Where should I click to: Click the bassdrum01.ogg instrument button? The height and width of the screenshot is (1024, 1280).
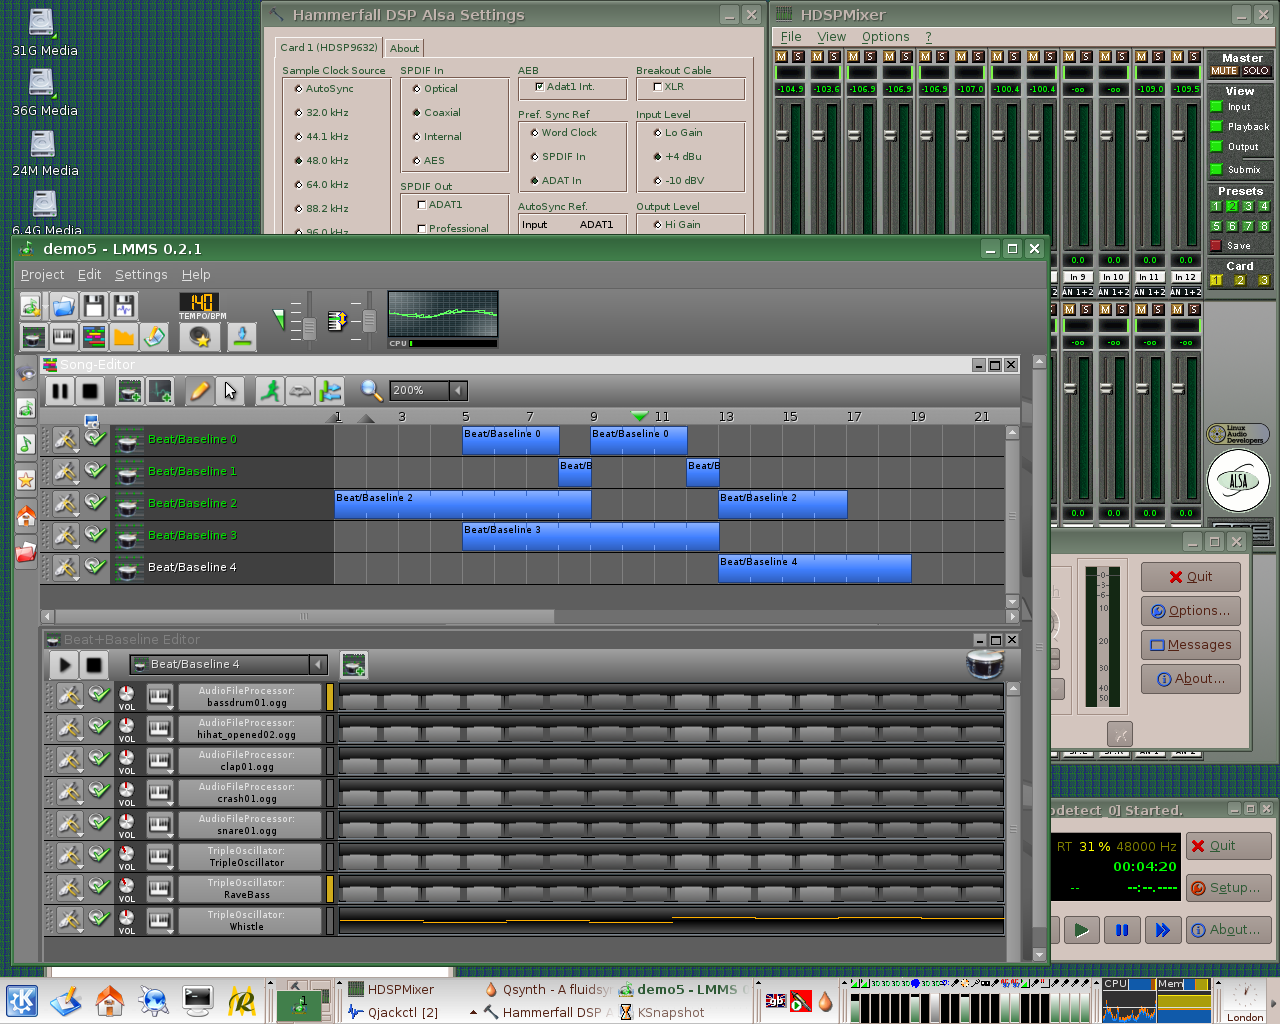click(248, 697)
